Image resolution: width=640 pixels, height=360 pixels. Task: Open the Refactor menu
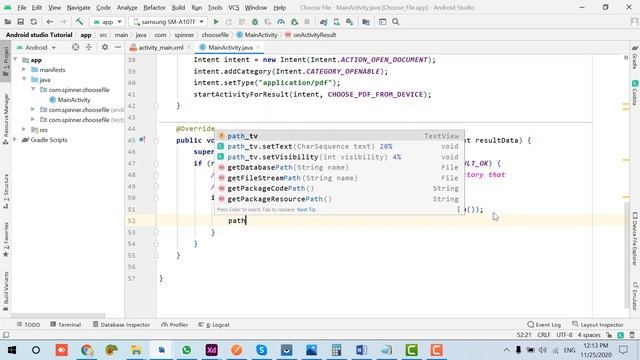[154, 8]
